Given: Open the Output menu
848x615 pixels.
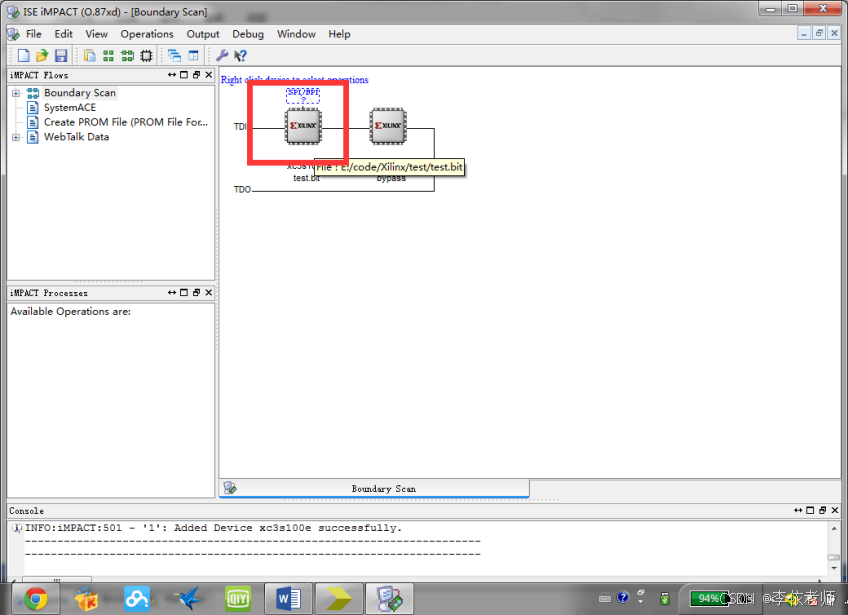Looking at the screenshot, I should [203, 34].
